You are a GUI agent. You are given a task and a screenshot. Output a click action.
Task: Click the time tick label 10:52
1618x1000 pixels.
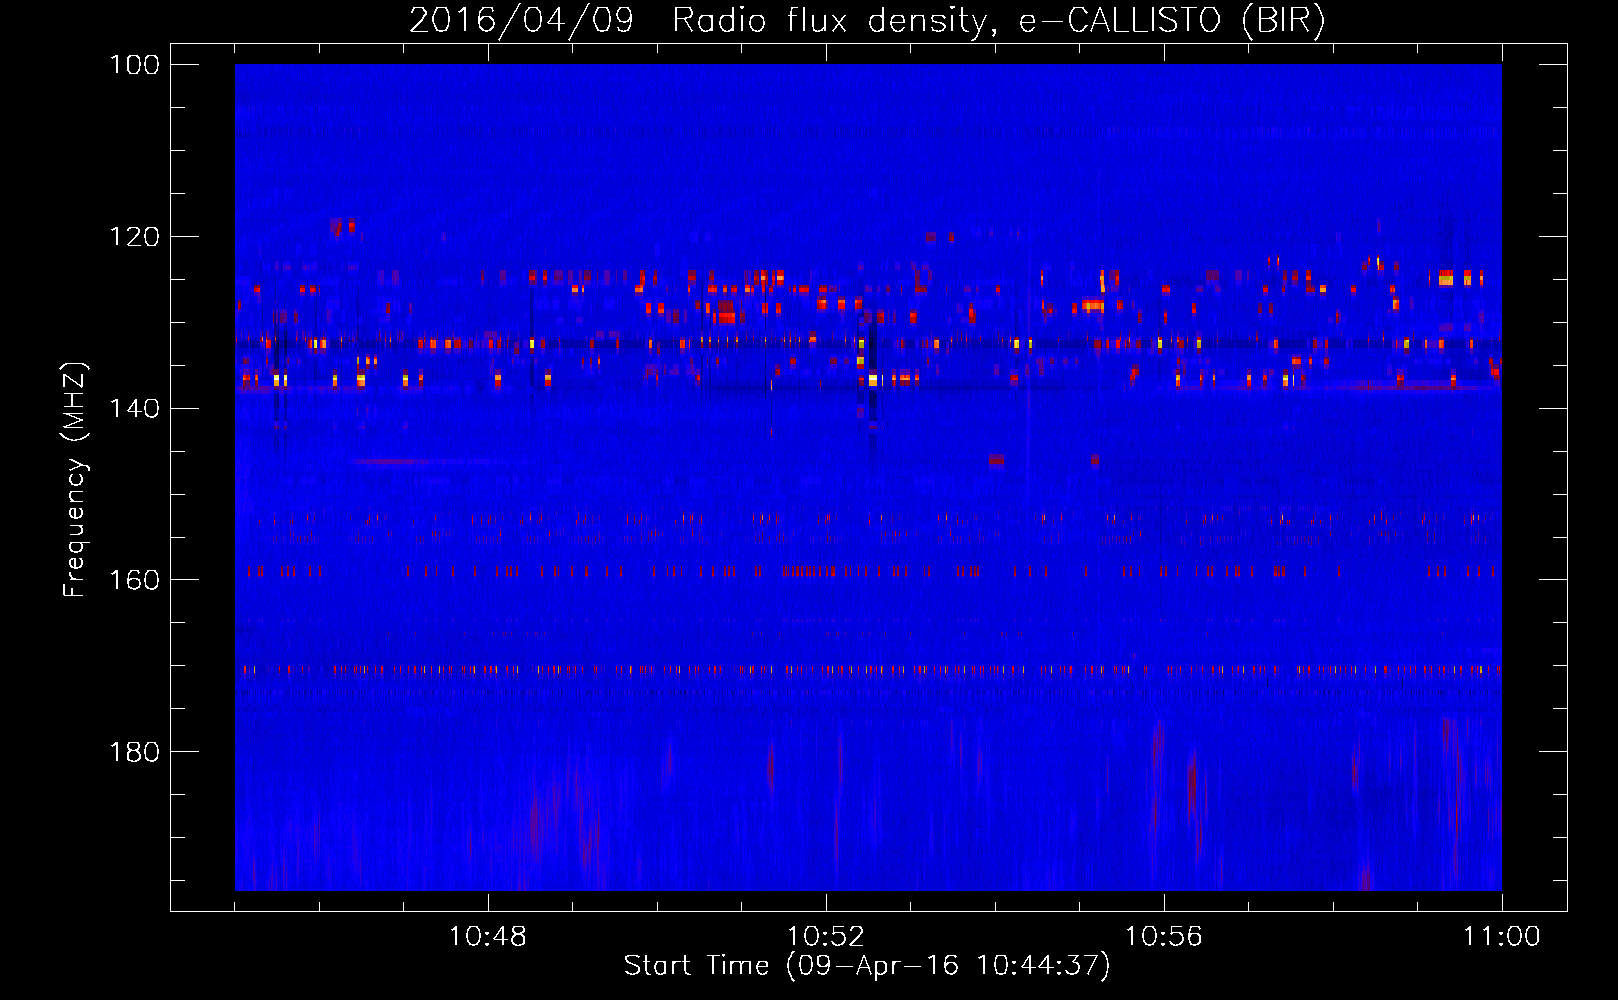[x=826, y=937]
